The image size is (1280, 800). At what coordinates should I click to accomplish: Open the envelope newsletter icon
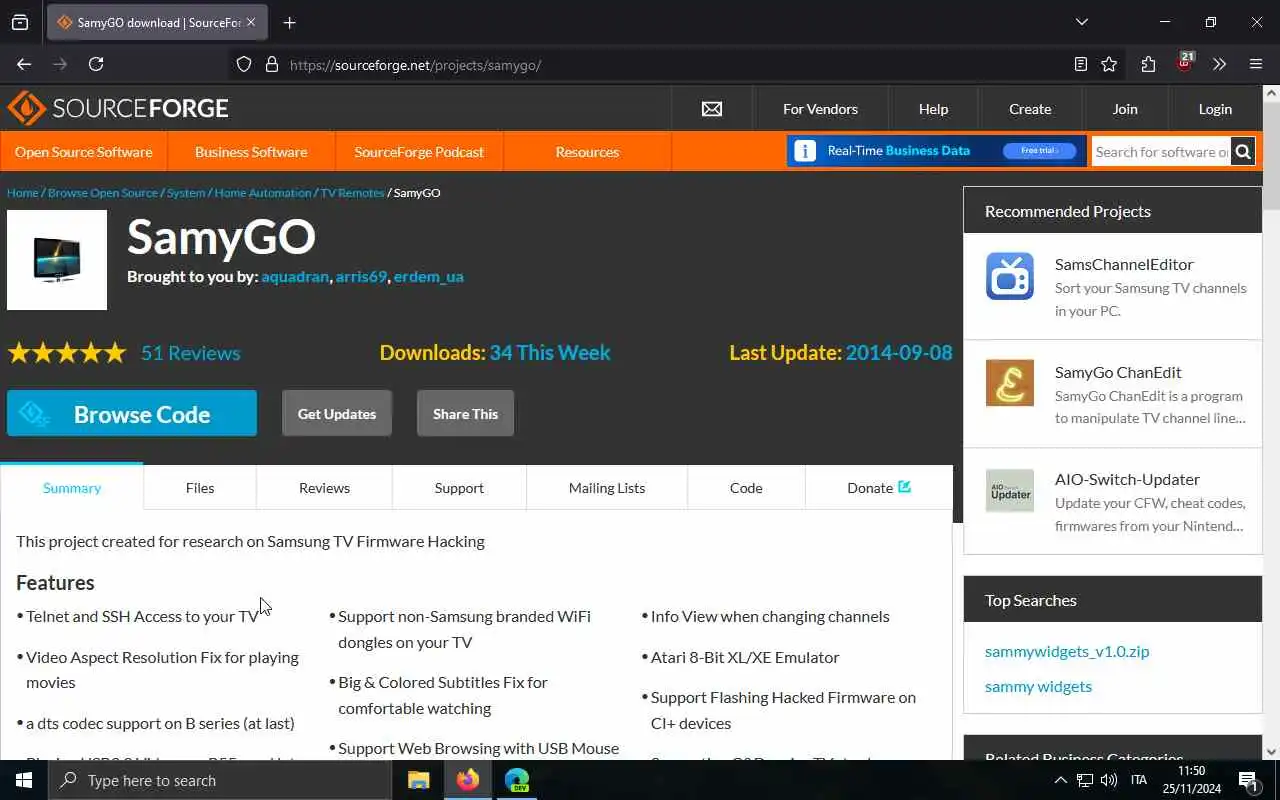pos(712,109)
